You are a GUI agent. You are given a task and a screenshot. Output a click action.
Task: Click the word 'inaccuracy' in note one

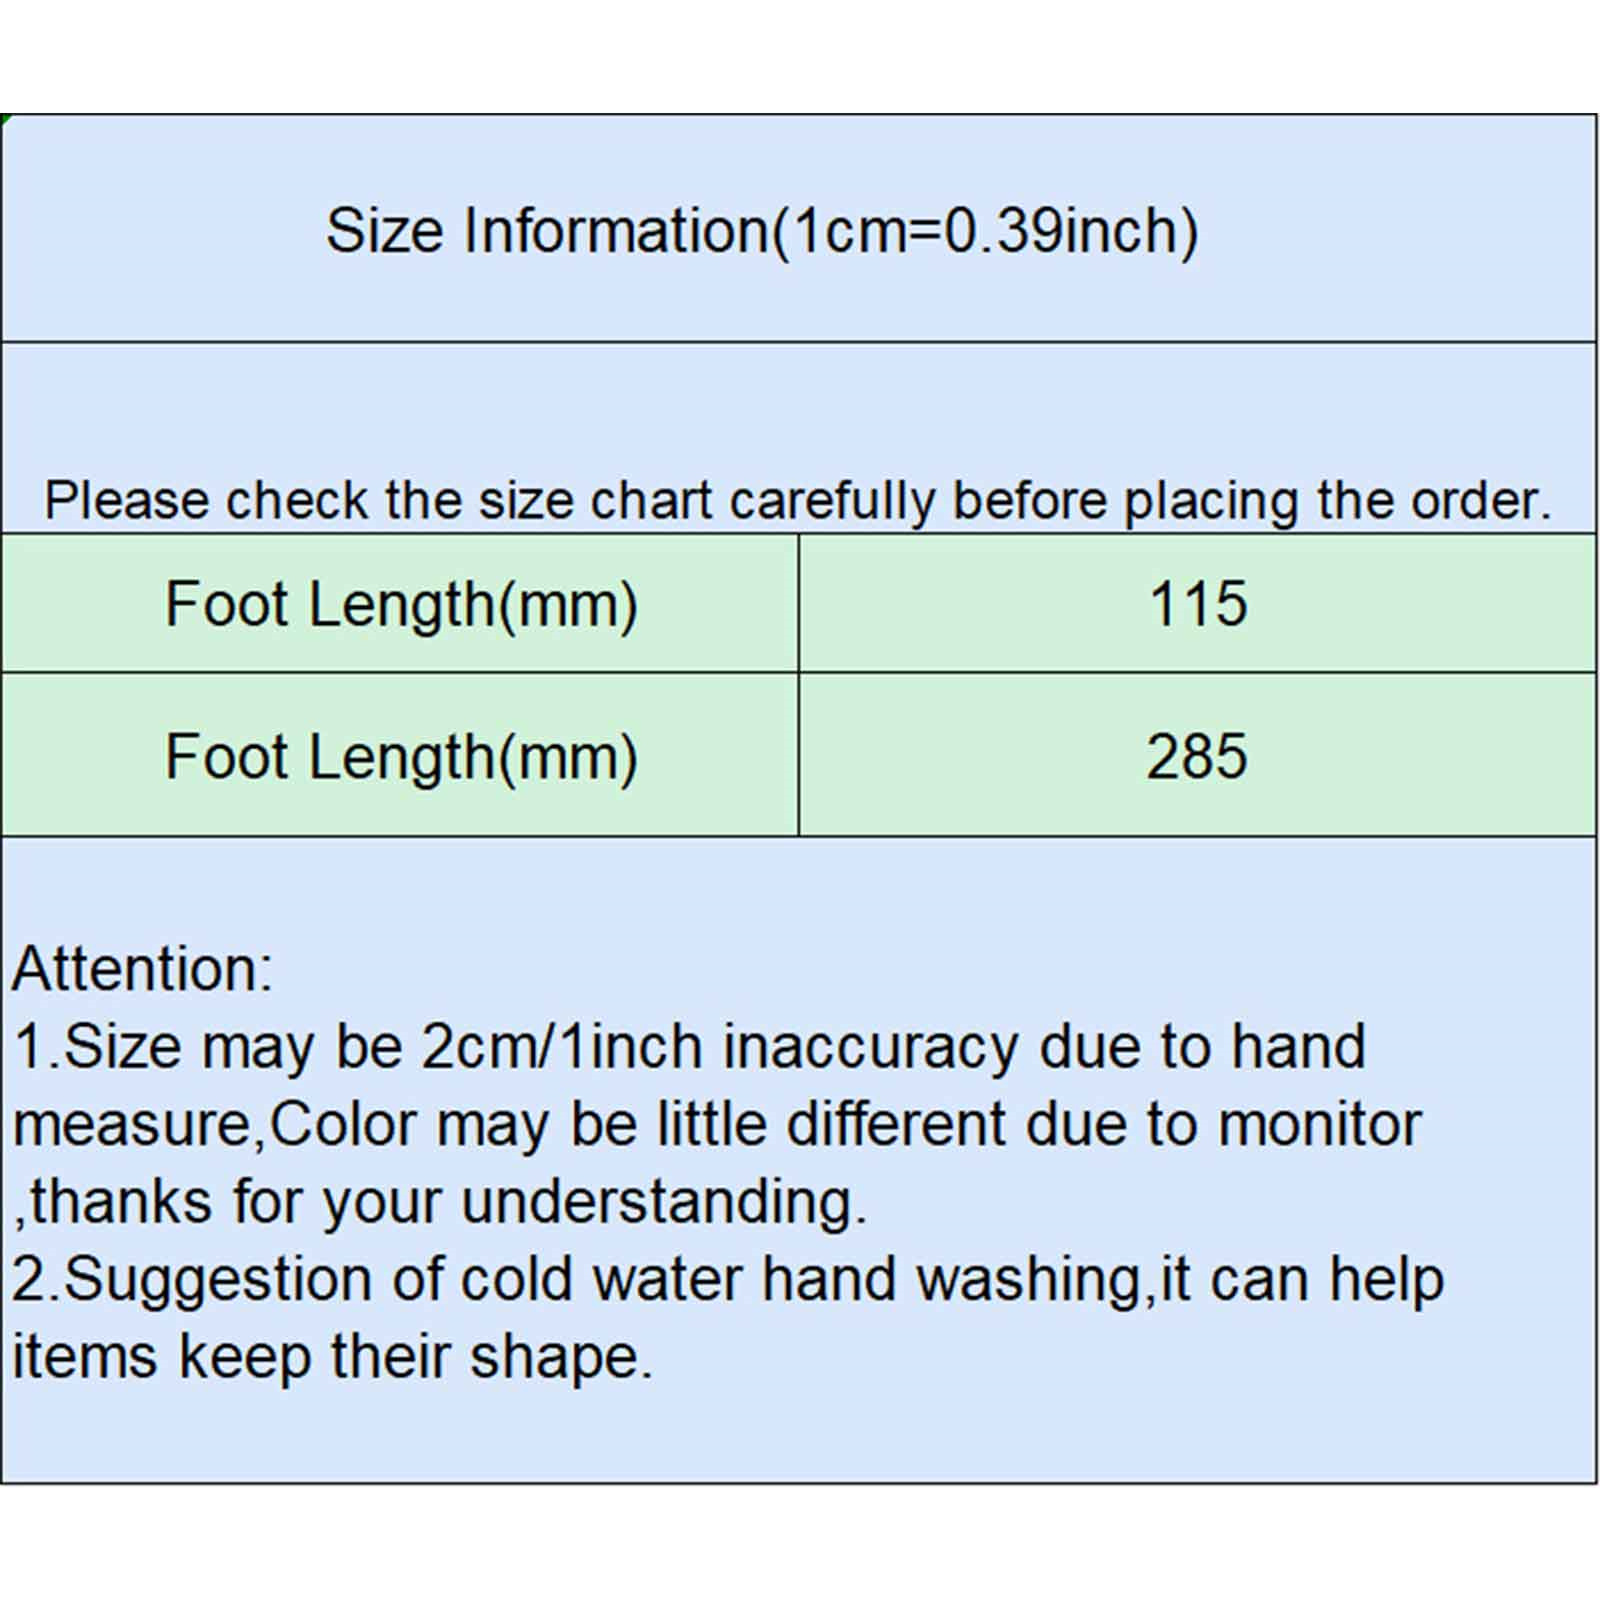870,1047
